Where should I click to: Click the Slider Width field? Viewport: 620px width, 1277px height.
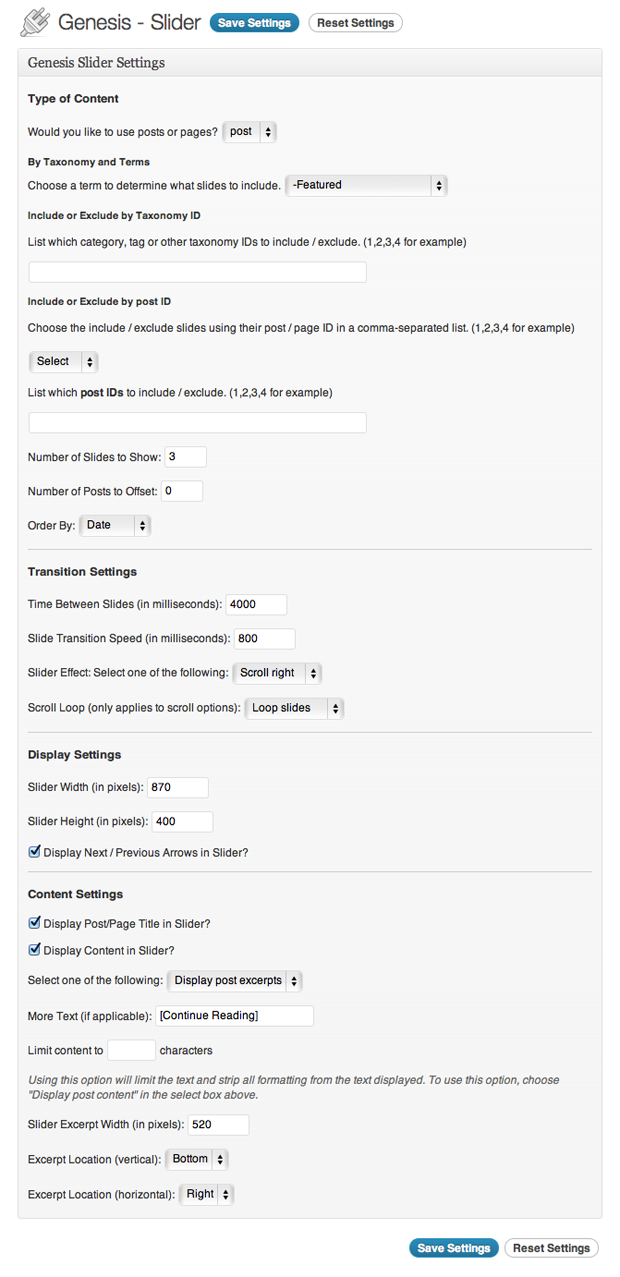178,788
